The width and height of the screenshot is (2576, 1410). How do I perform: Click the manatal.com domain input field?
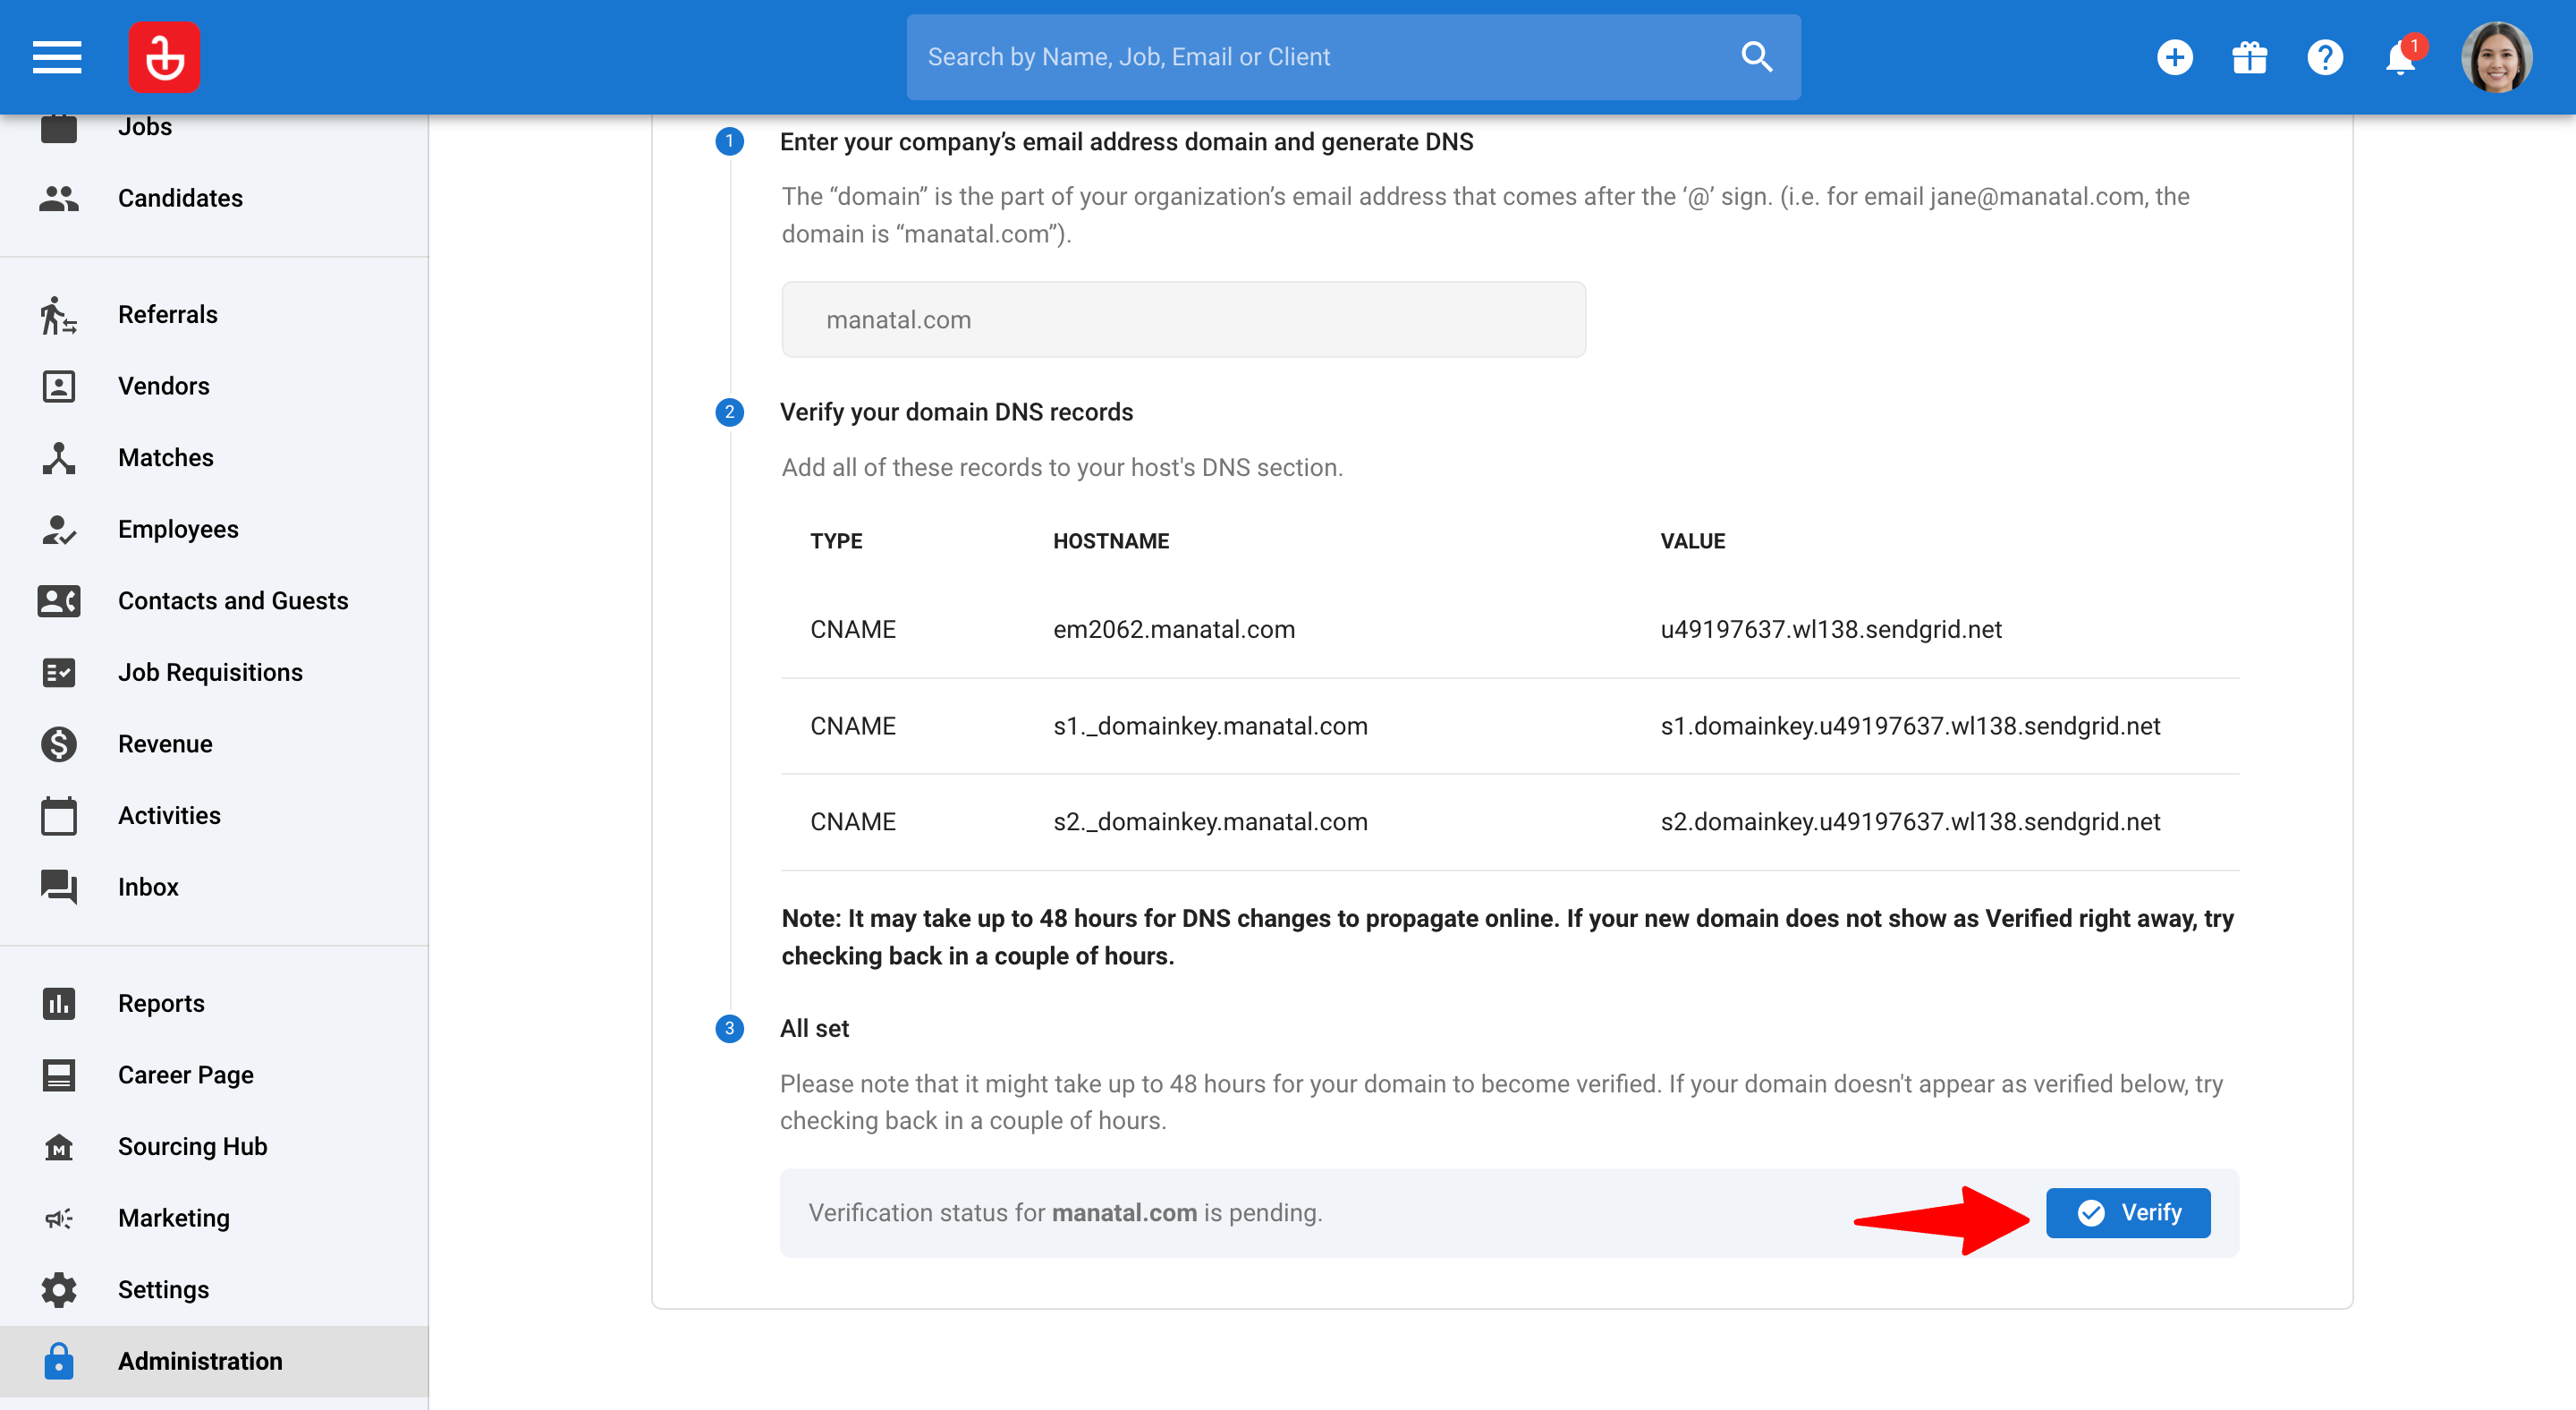click(x=1183, y=320)
